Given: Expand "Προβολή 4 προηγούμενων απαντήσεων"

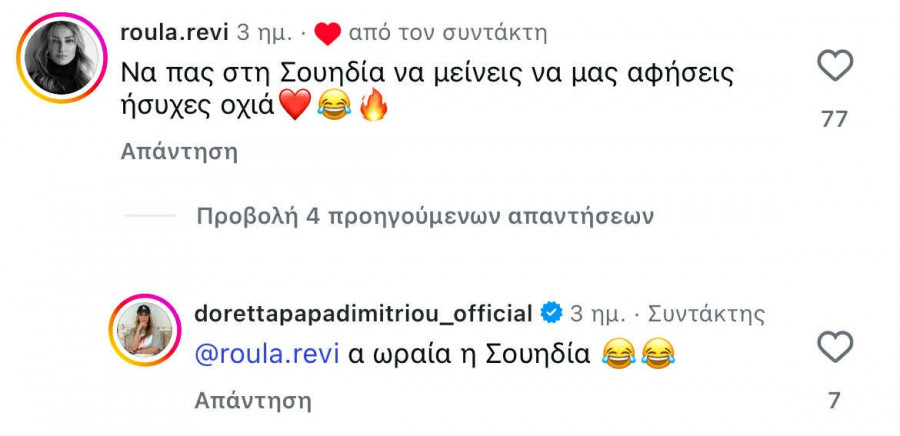Looking at the screenshot, I should point(425,216).
